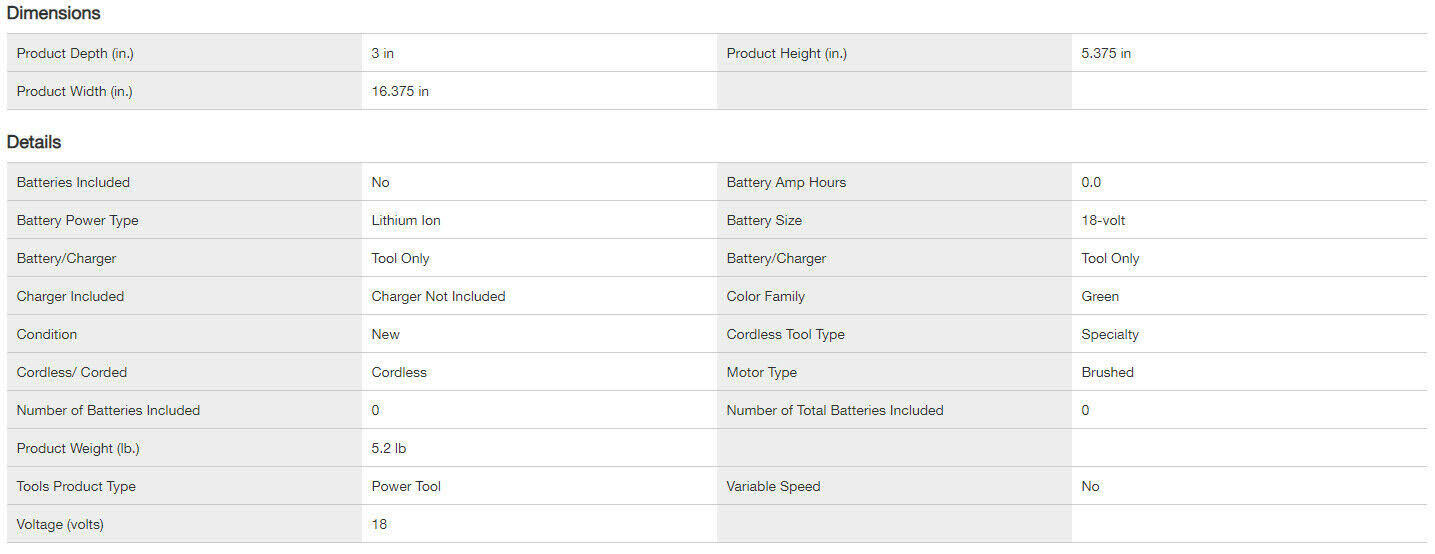The height and width of the screenshot is (554, 1435).
Task: Select the 5.375 in height value
Action: point(1106,53)
